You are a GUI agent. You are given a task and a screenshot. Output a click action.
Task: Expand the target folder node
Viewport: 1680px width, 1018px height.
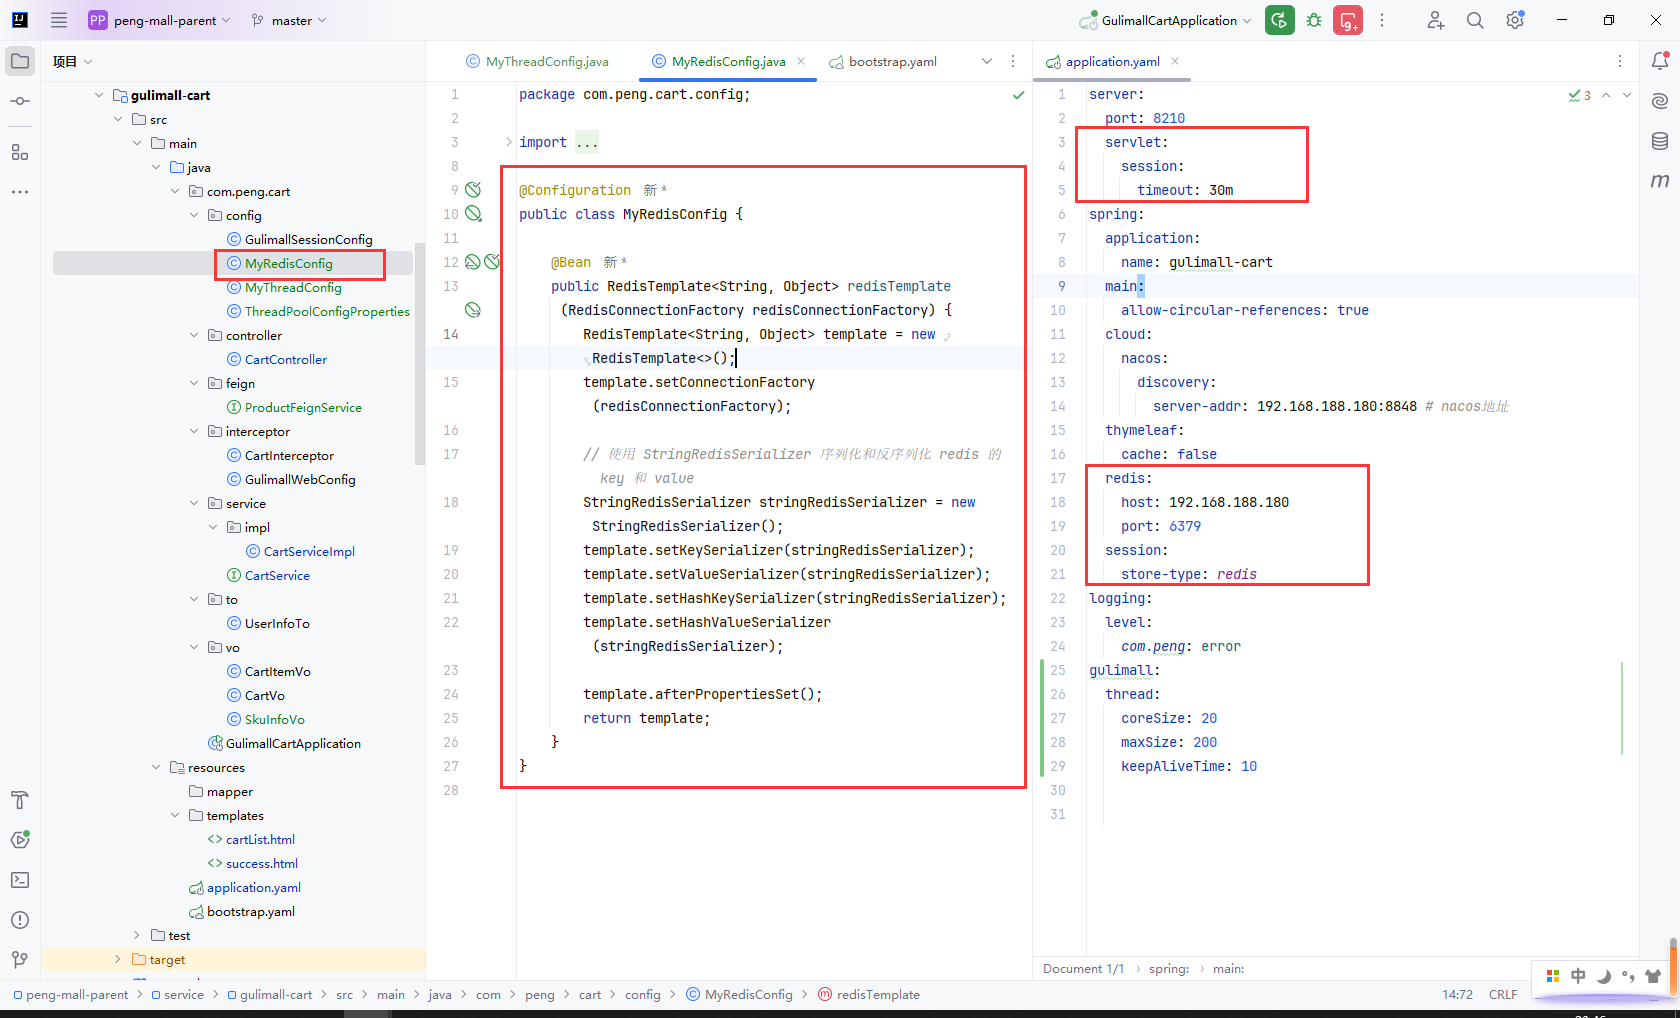pos(118,959)
